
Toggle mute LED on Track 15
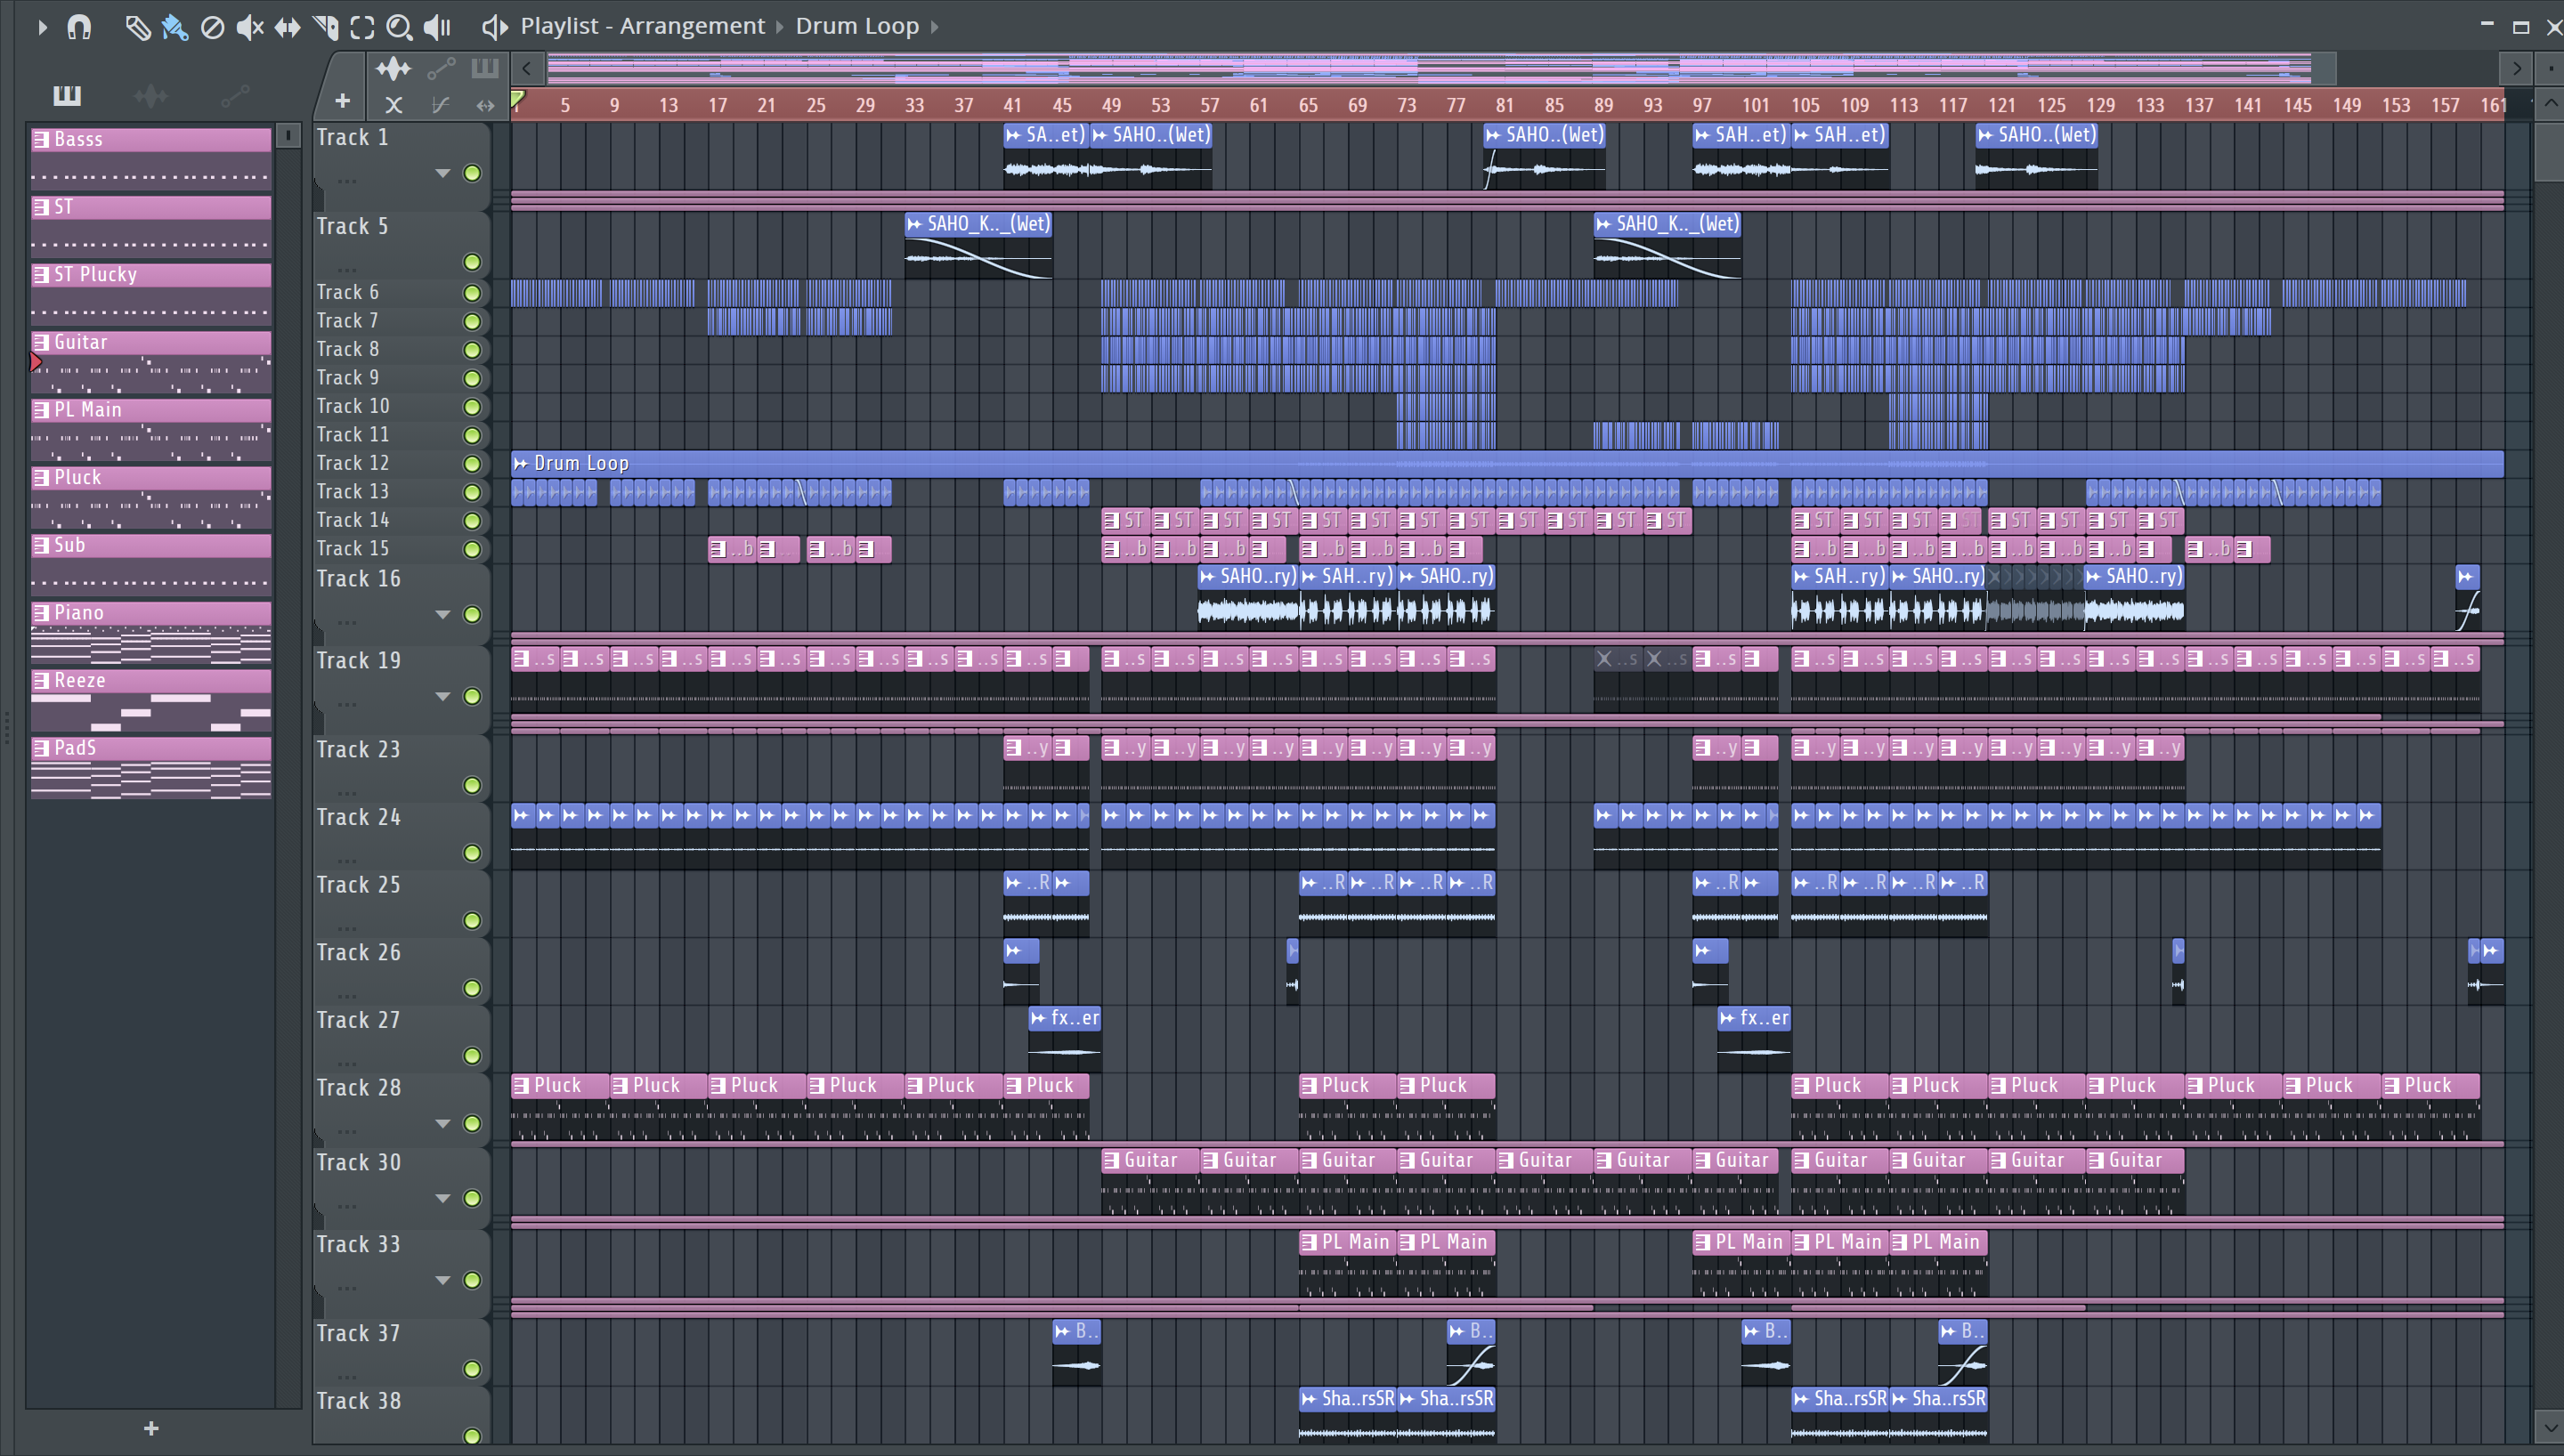[x=472, y=549]
